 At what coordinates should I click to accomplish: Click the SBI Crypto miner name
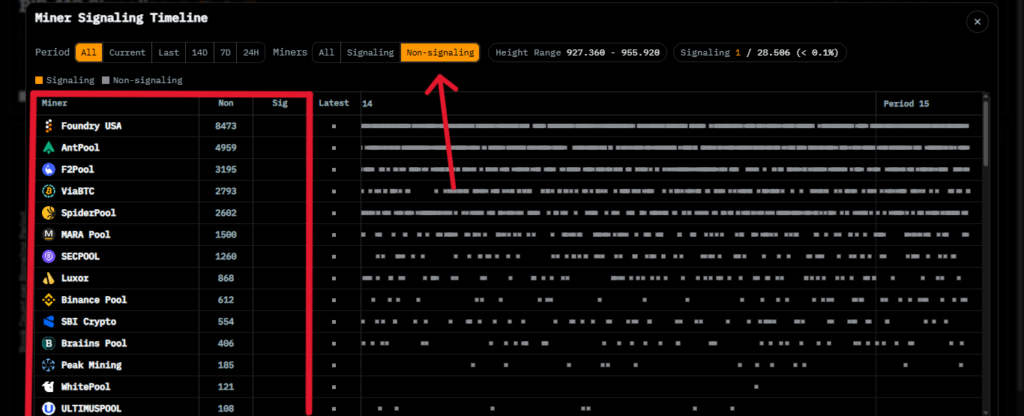click(x=89, y=322)
